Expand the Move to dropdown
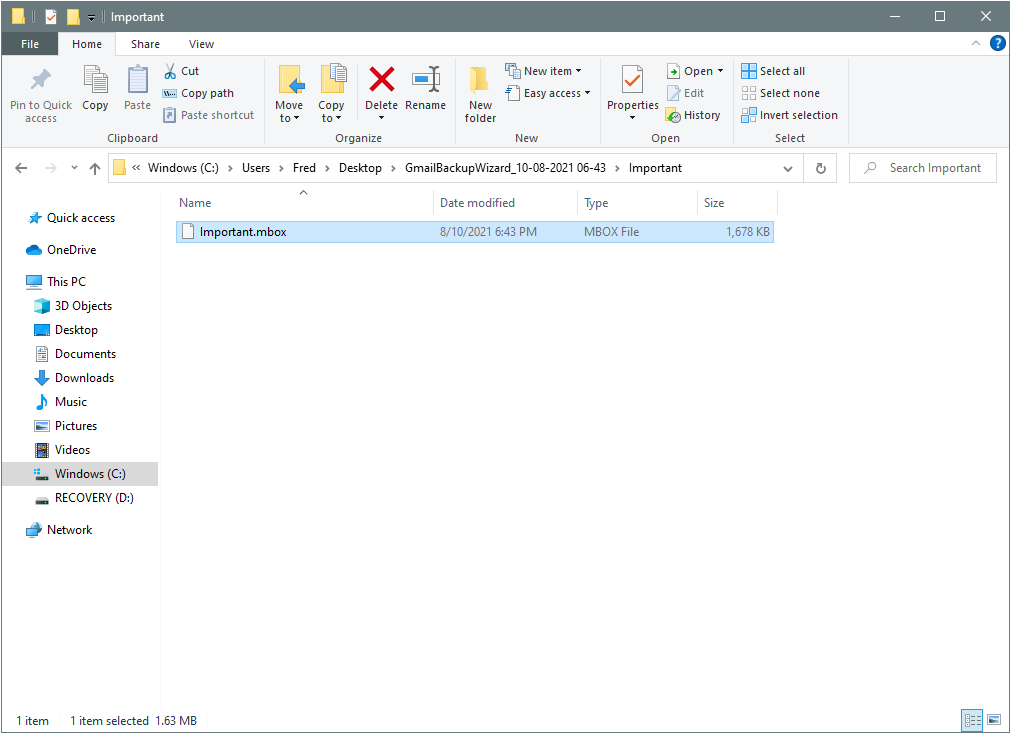This screenshot has width=1011, height=735. (289, 118)
